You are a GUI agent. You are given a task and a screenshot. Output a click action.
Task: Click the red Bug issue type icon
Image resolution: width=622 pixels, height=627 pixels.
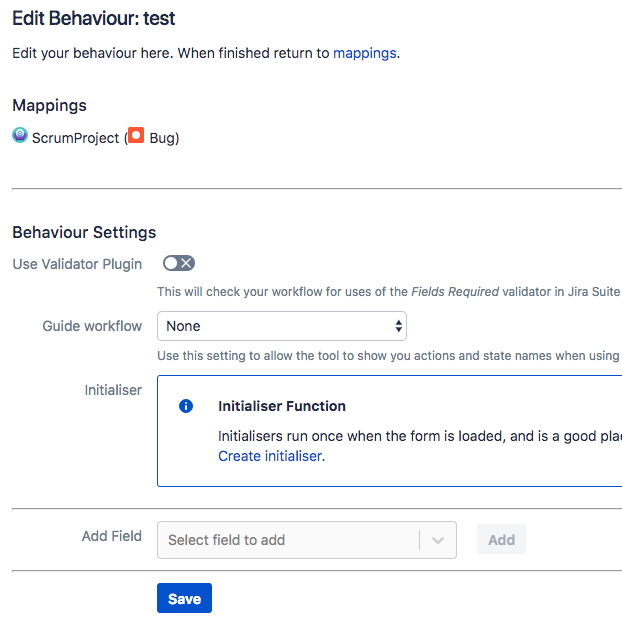(136, 135)
